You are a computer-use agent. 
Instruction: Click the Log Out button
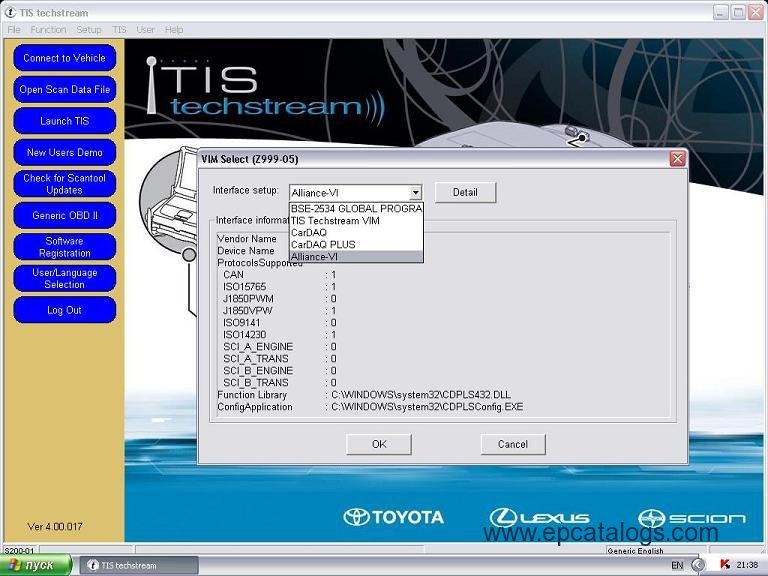64,310
